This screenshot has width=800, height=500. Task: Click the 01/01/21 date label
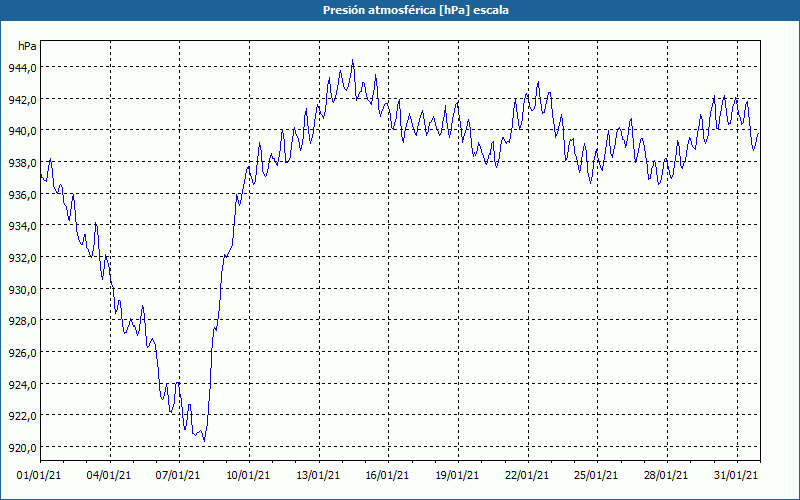click(x=39, y=475)
